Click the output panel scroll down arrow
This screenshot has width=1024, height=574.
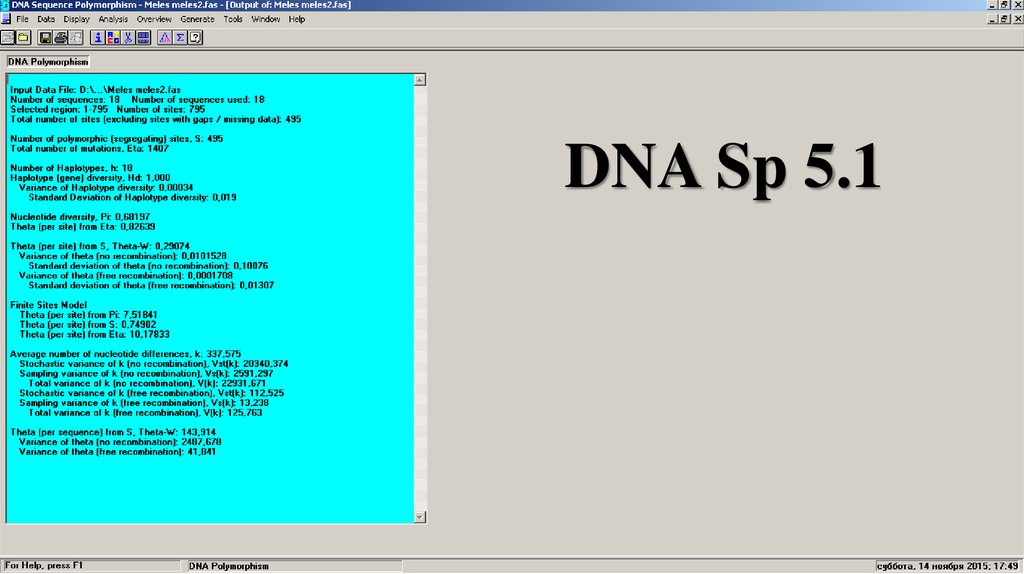pos(420,516)
